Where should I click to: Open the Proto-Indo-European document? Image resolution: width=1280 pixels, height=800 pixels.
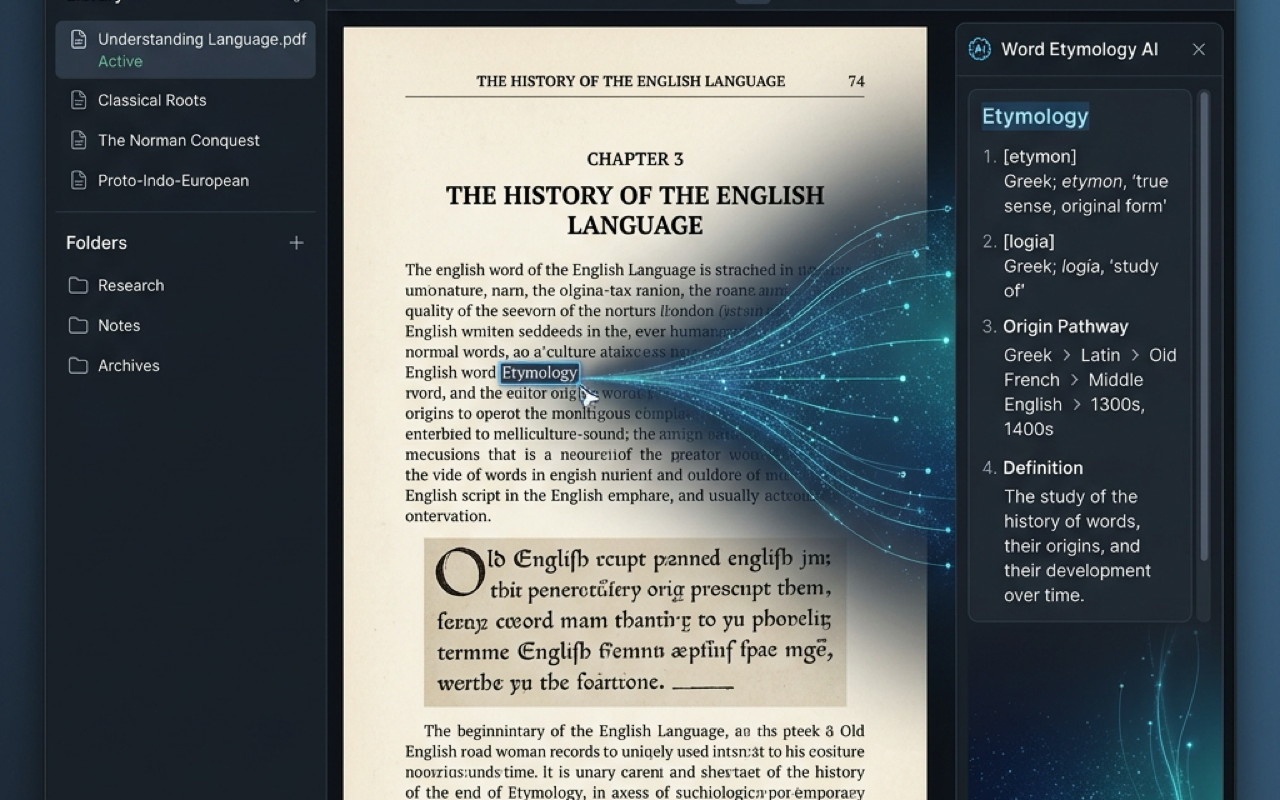[x=173, y=180]
